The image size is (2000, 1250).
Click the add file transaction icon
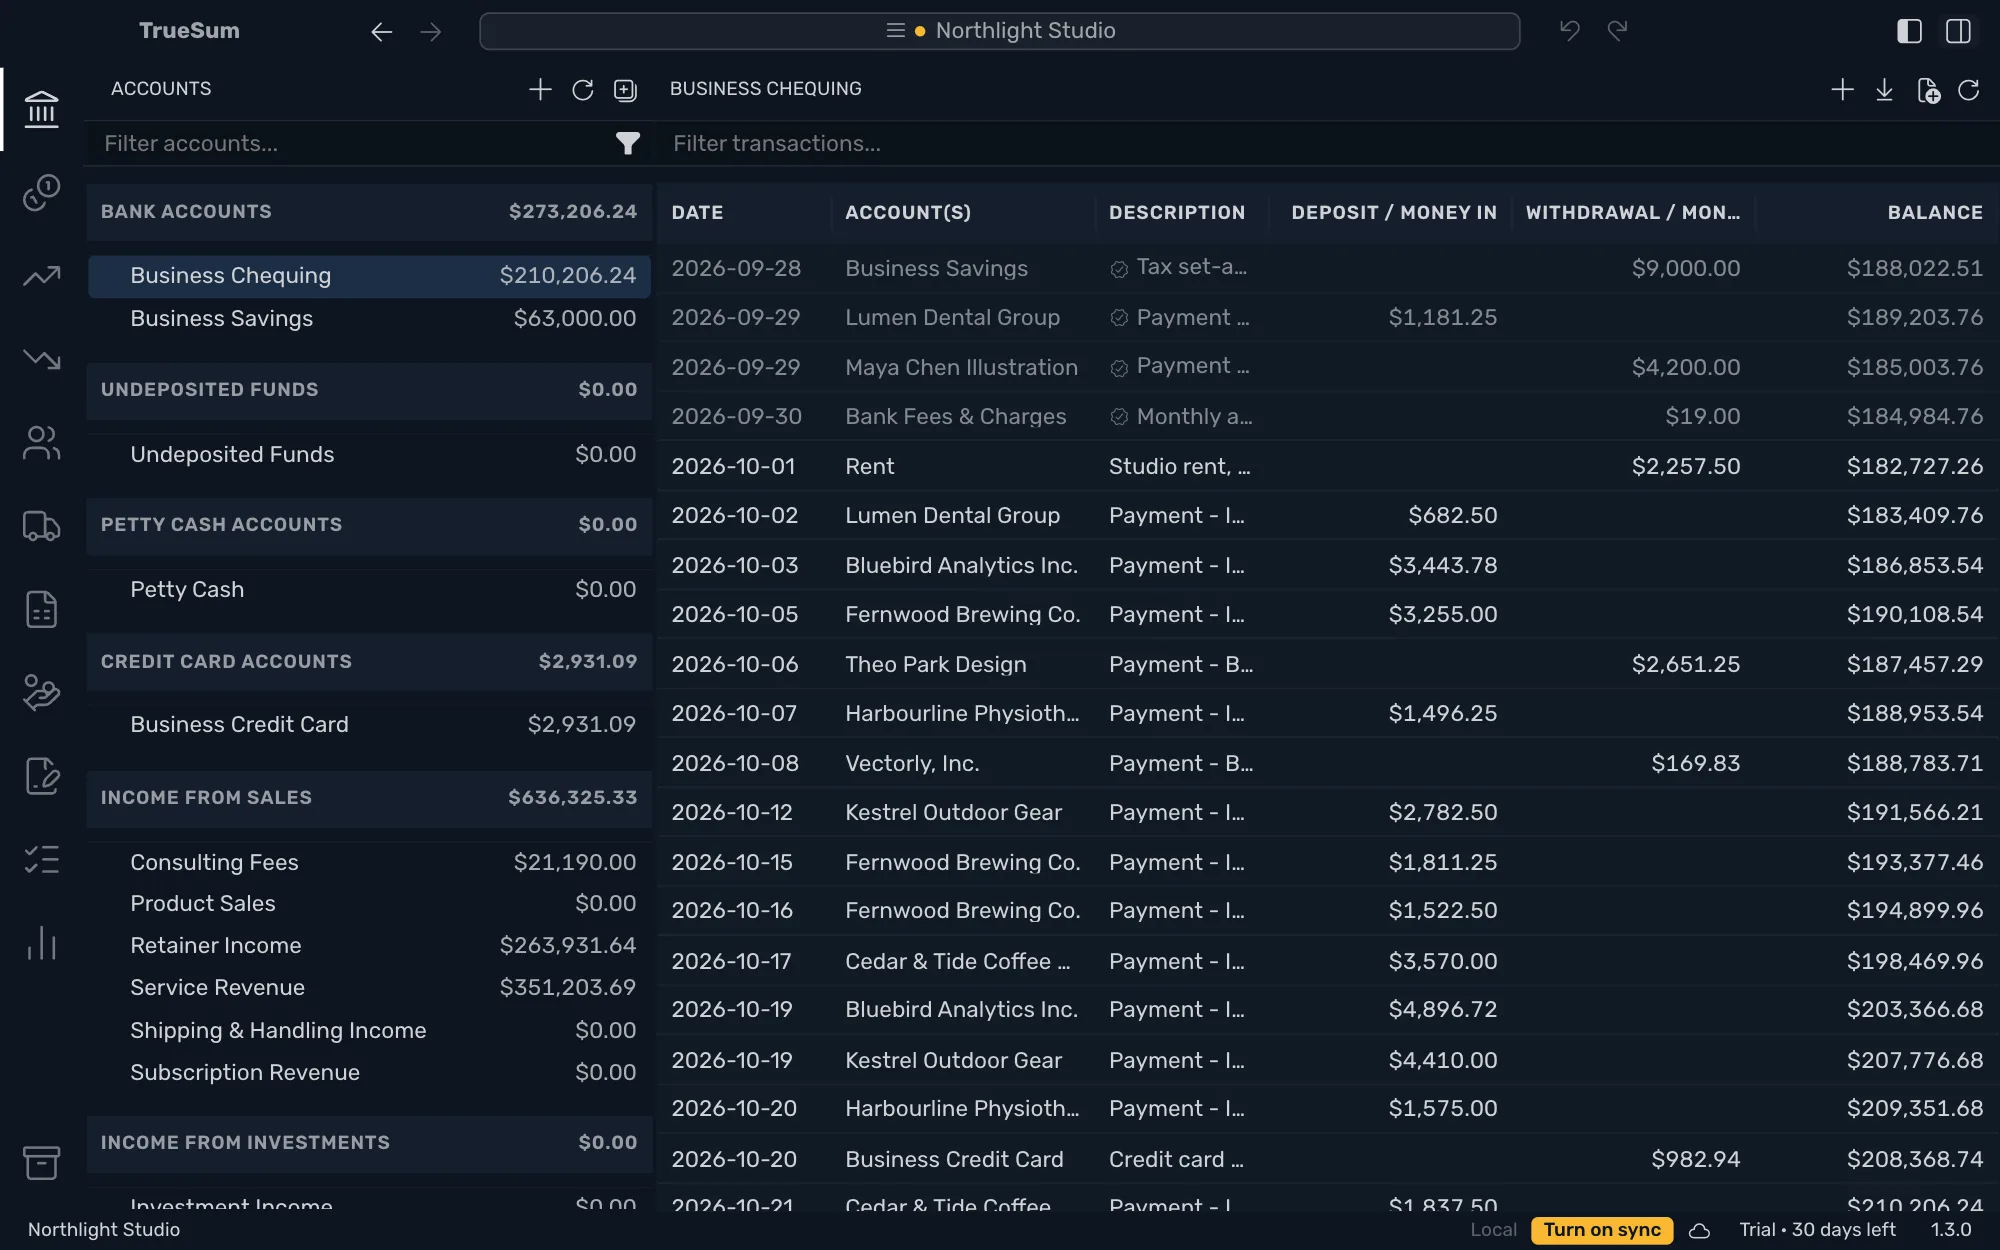pyautogui.click(x=1928, y=90)
